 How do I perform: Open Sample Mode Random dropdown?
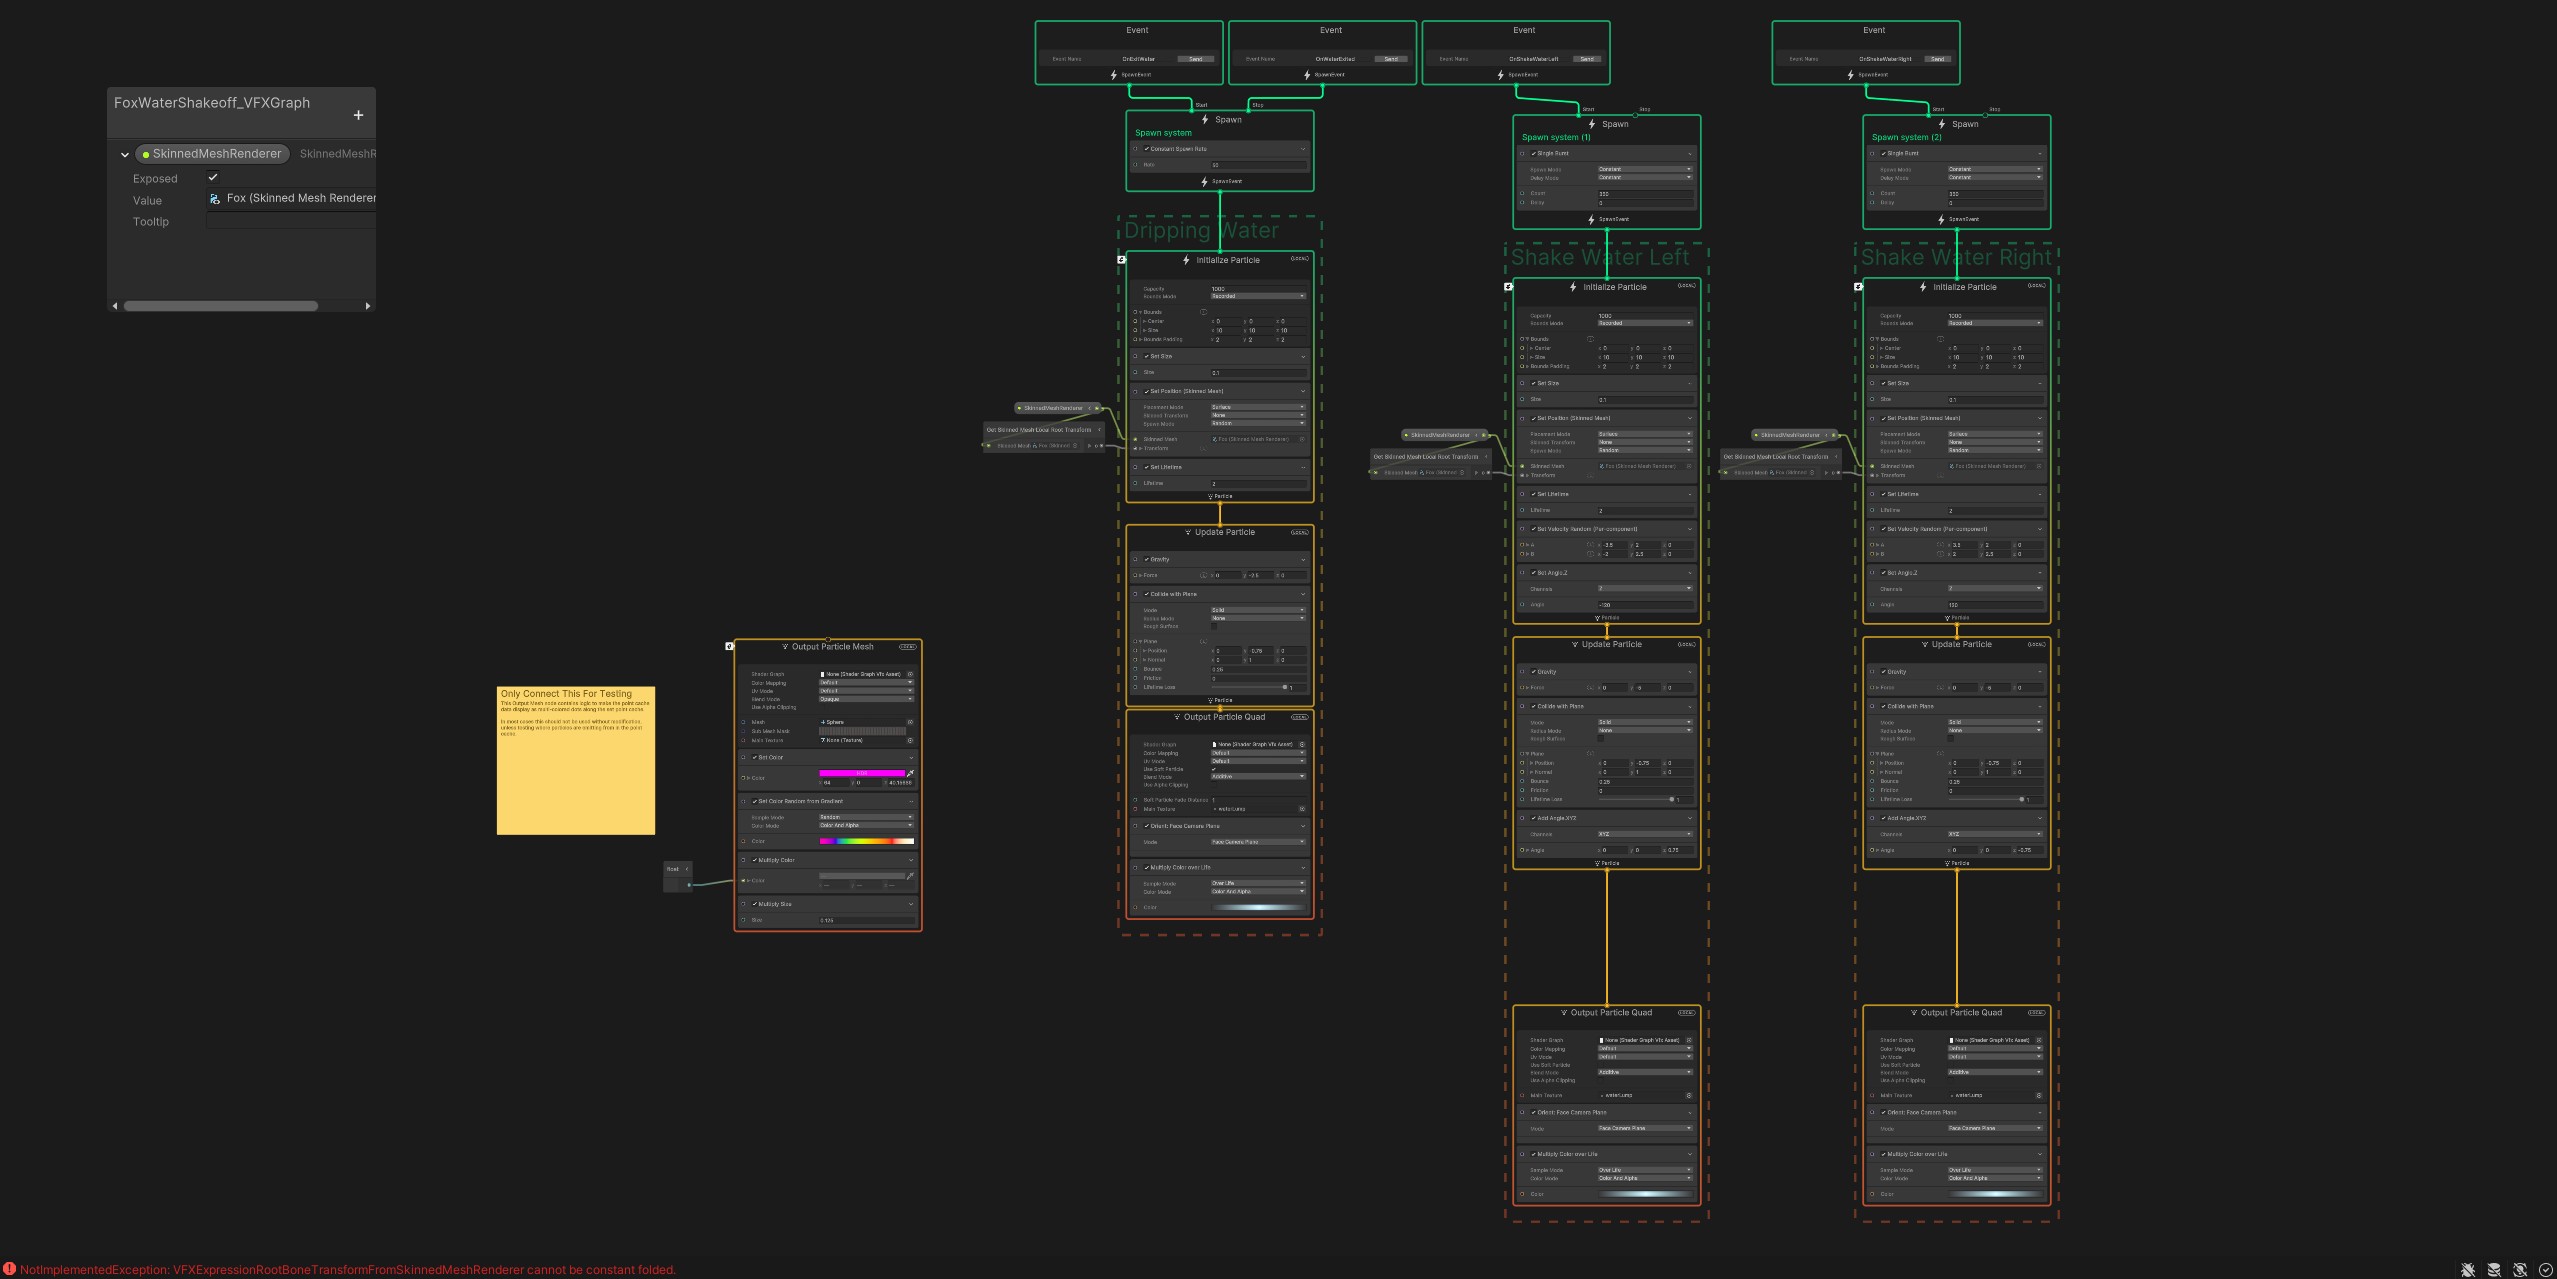point(865,817)
